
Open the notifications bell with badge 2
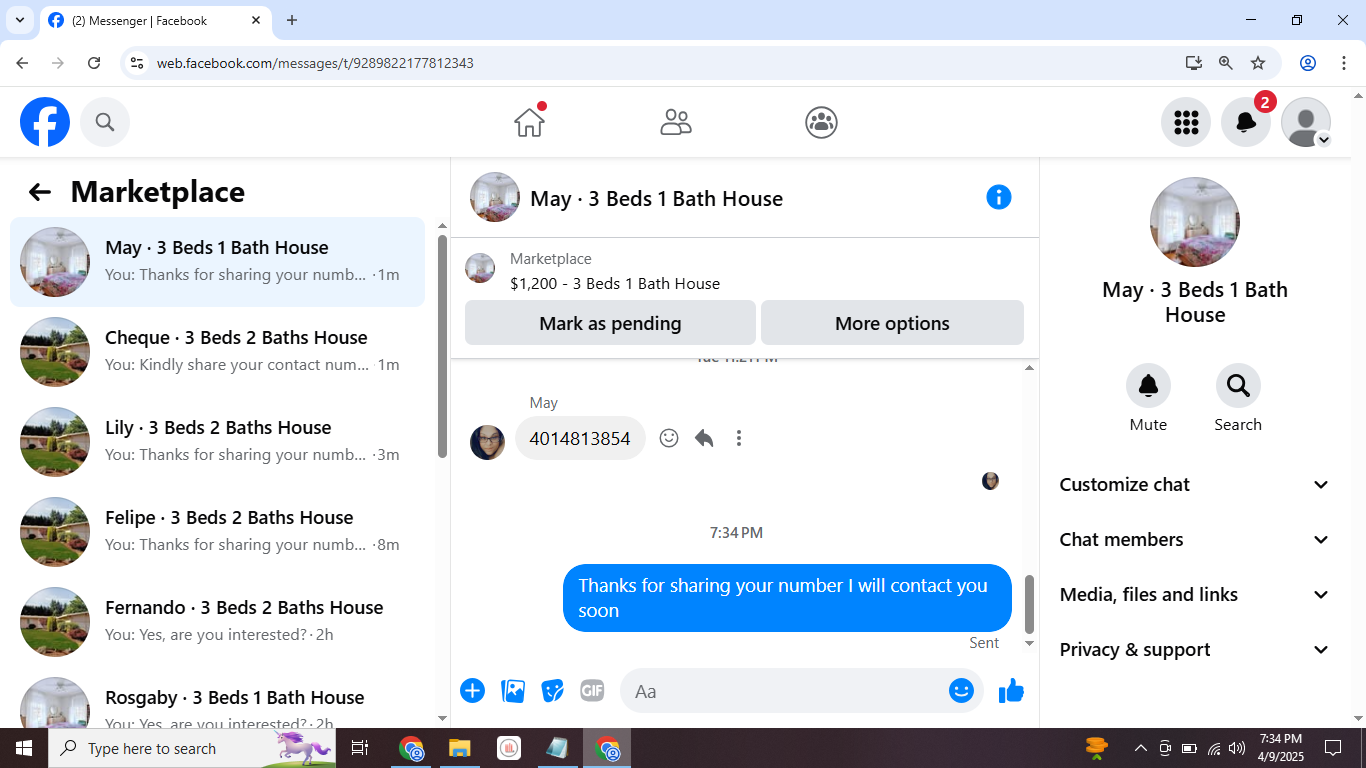pyautogui.click(x=1246, y=122)
